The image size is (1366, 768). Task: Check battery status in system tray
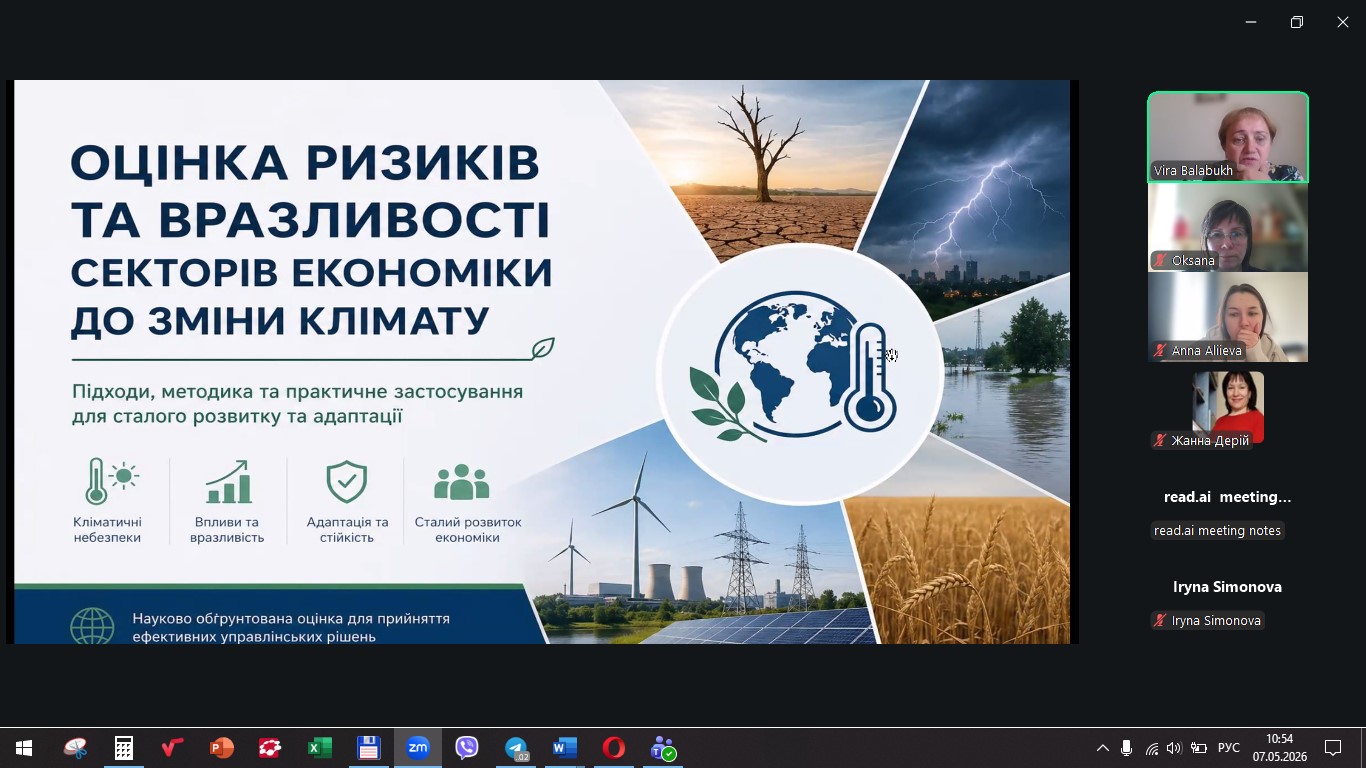click(1199, 748)
